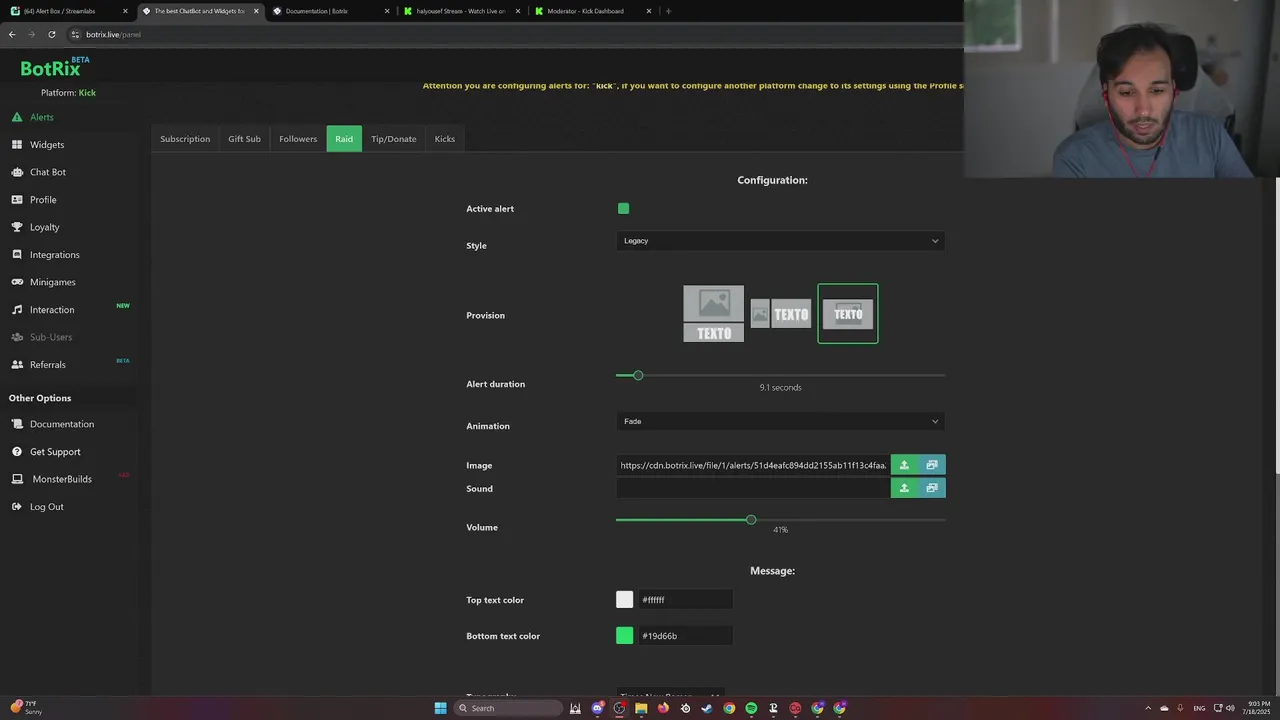Open Minigames in the sidebar
Screen dimensions: 1280x720
point(52,282)
